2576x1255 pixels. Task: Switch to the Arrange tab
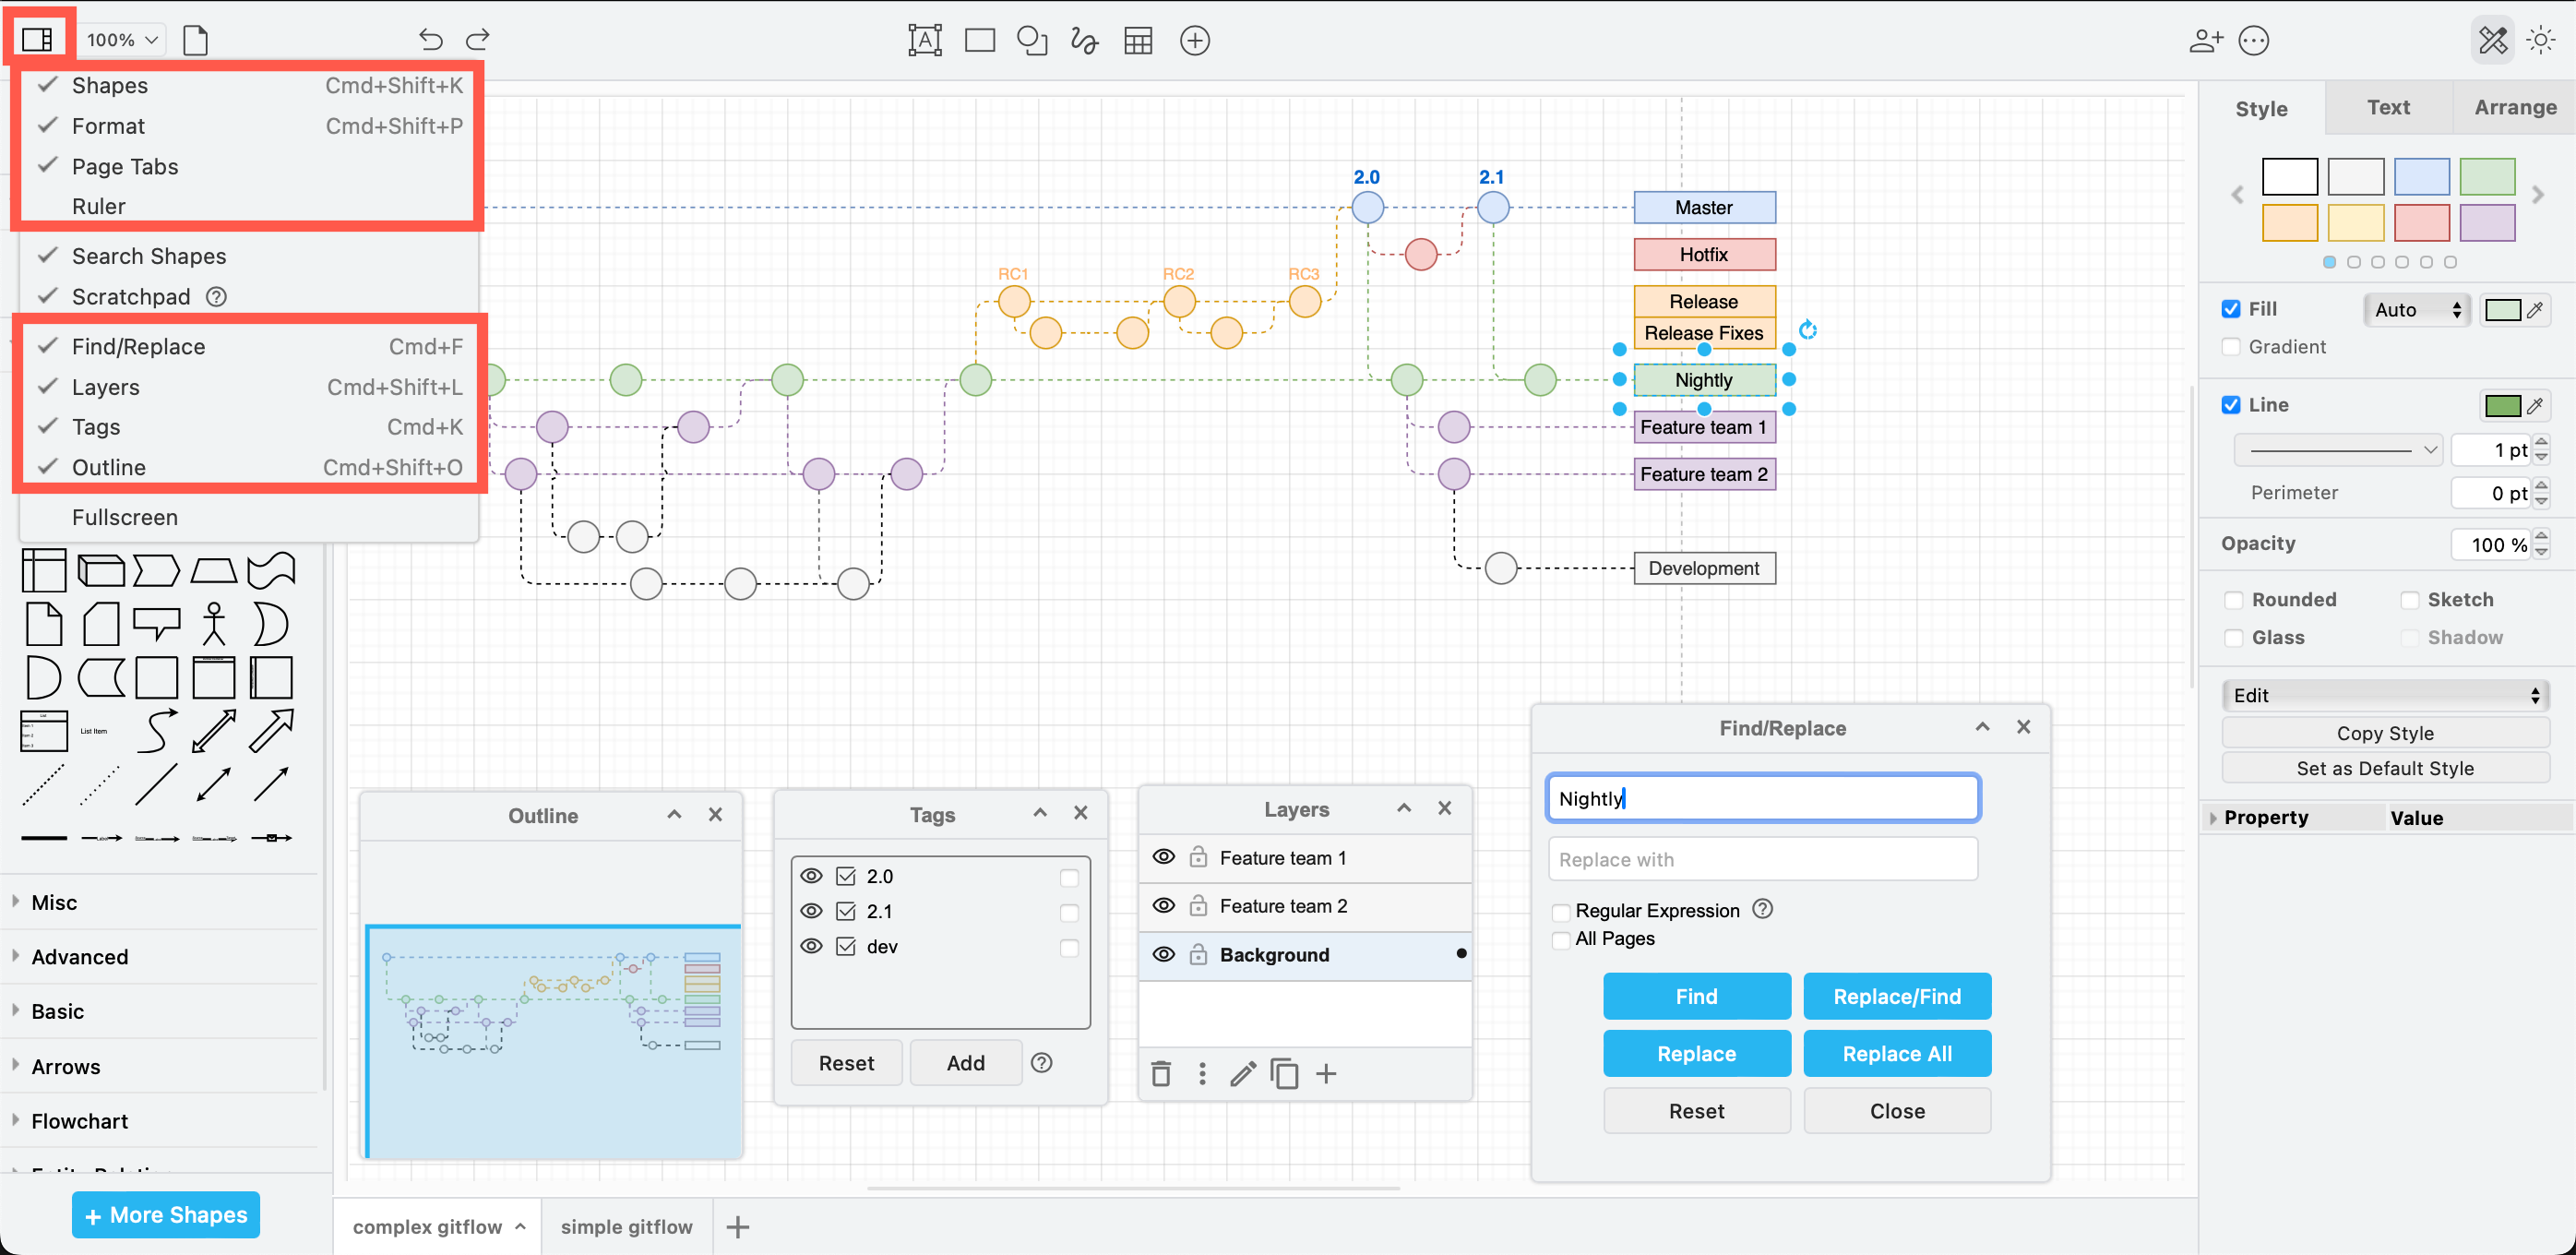[2514, 107]
